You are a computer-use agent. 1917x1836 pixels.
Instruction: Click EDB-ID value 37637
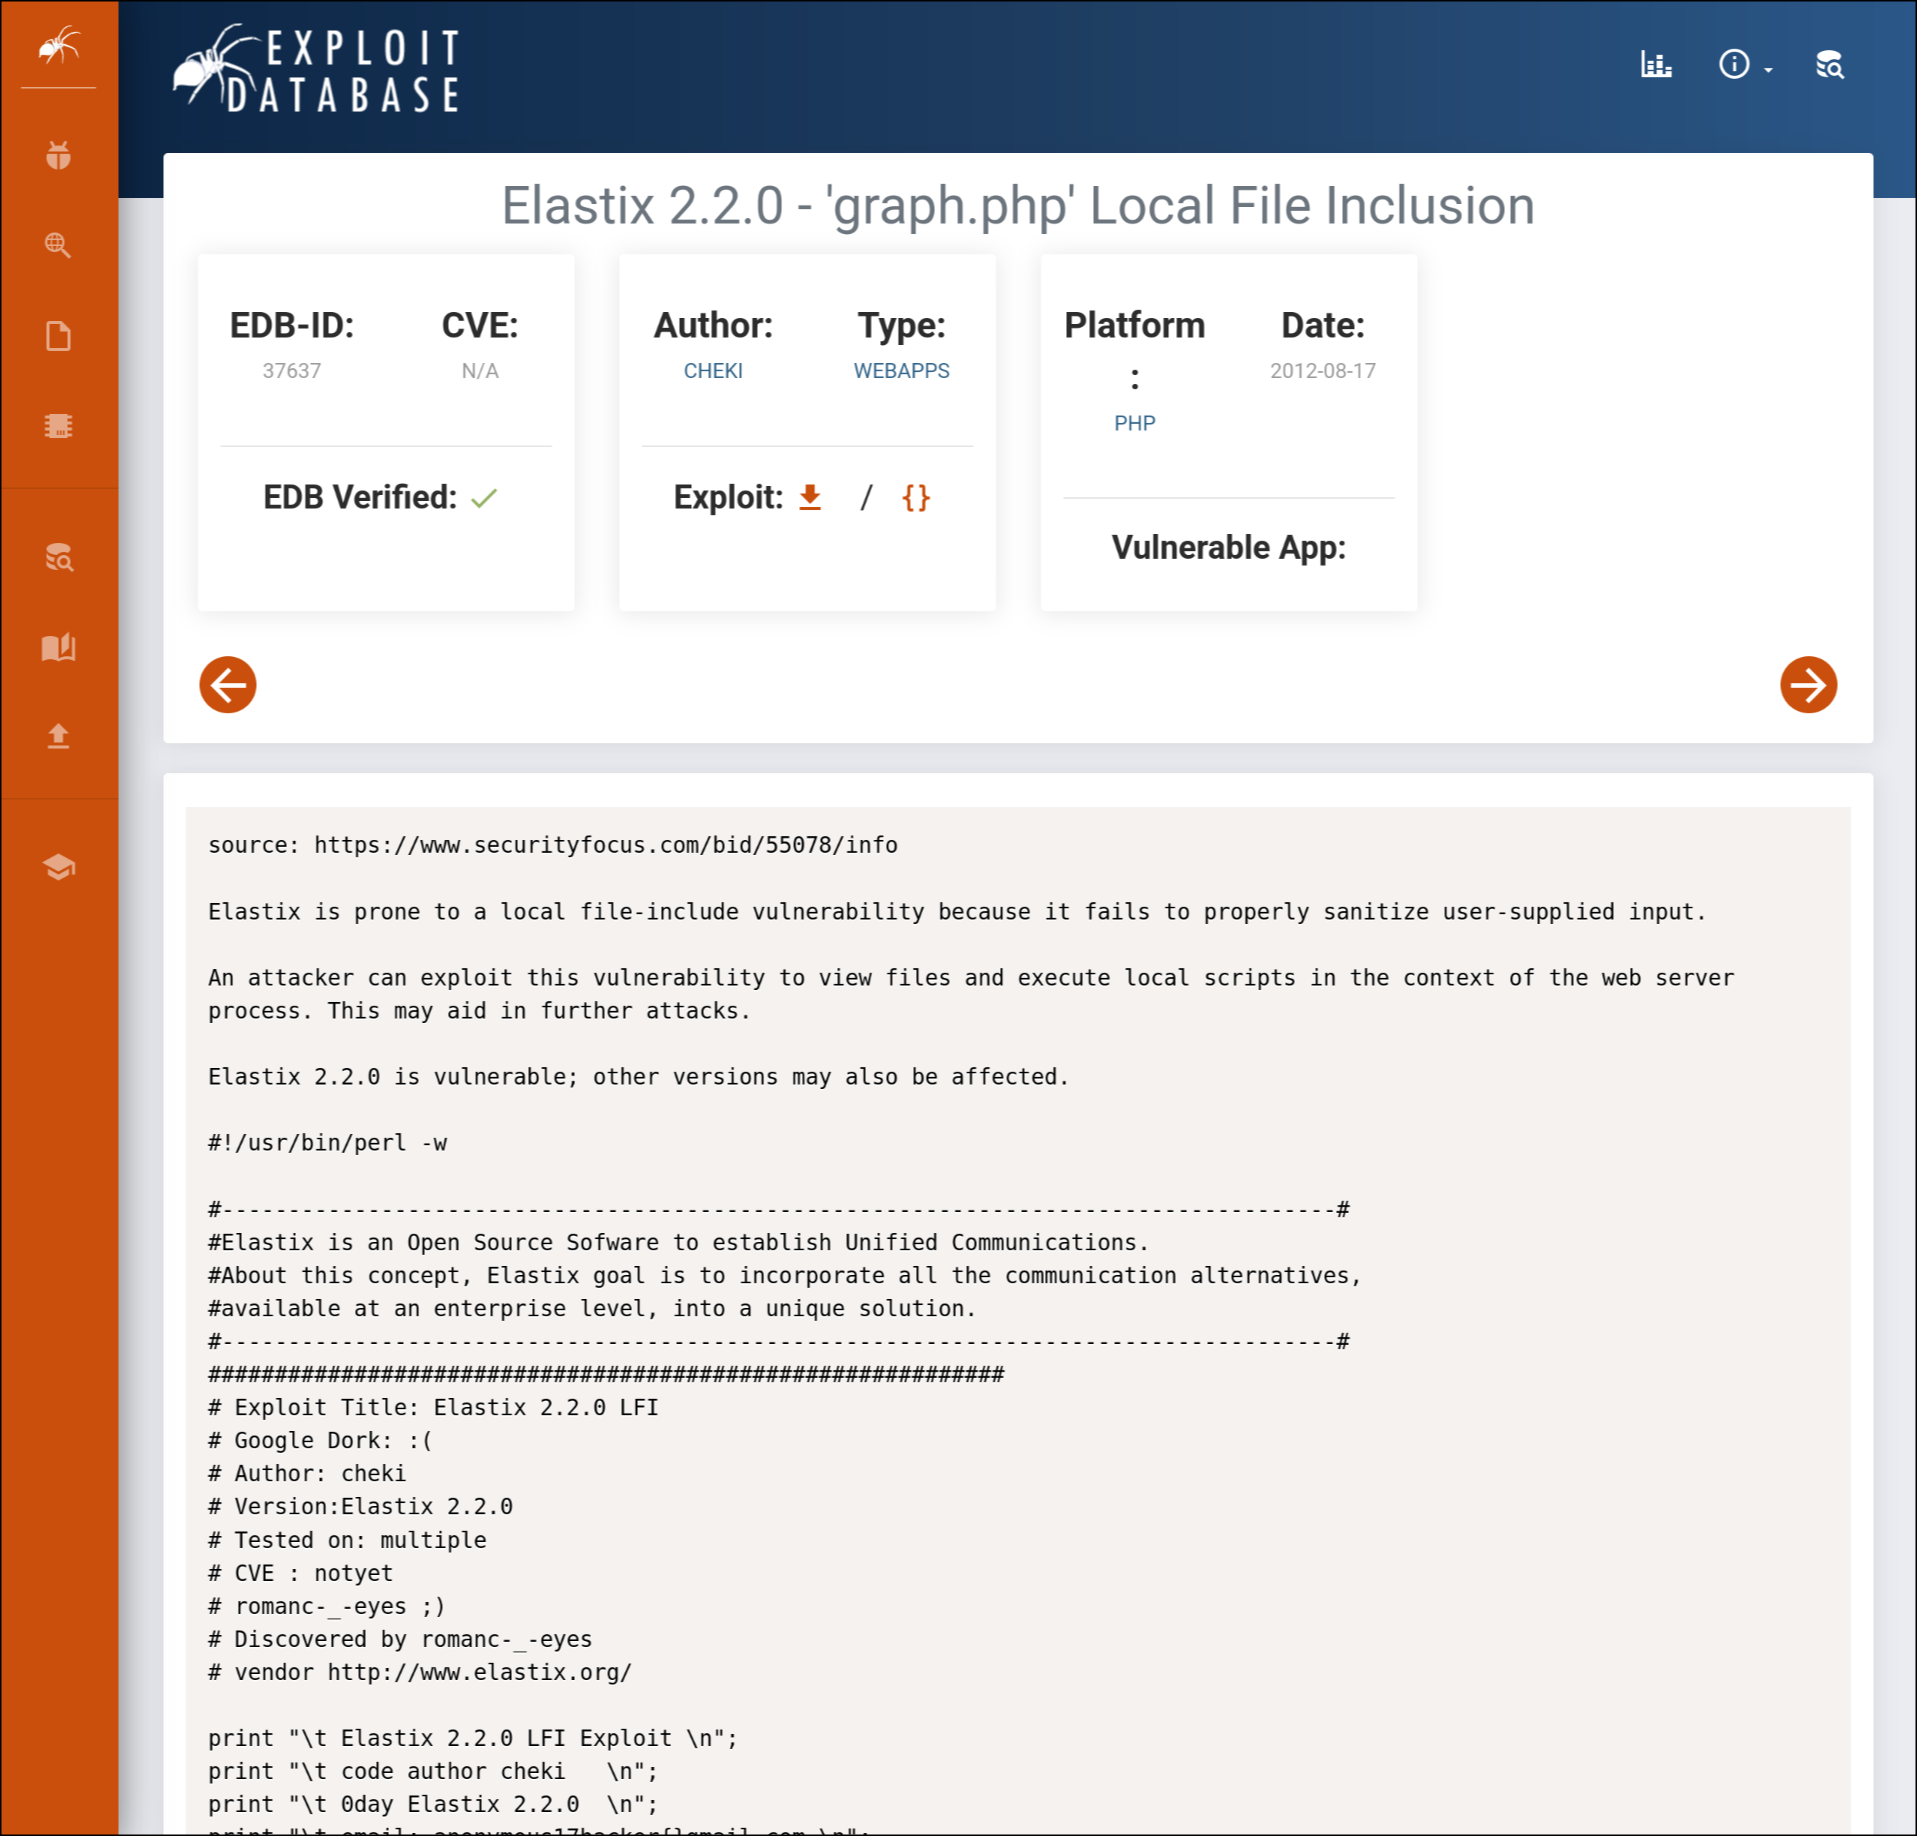[292, 371]
